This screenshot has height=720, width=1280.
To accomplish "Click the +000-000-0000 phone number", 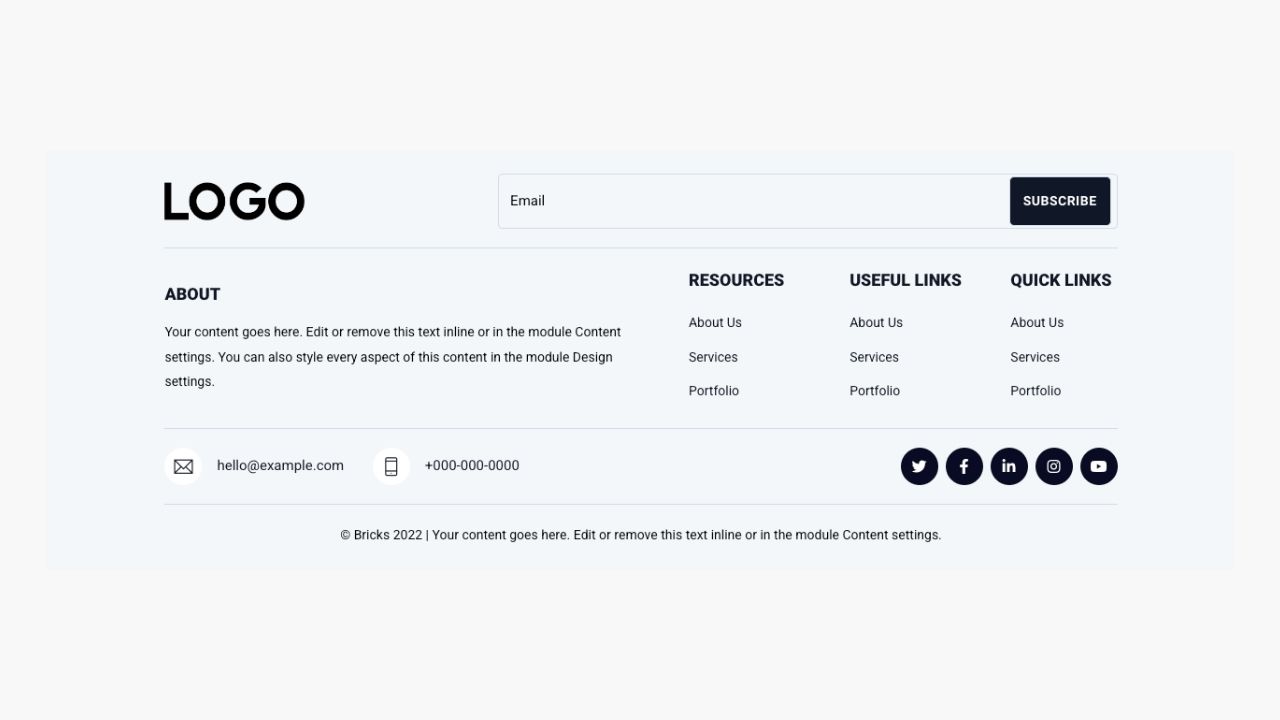I will point(472,466).
